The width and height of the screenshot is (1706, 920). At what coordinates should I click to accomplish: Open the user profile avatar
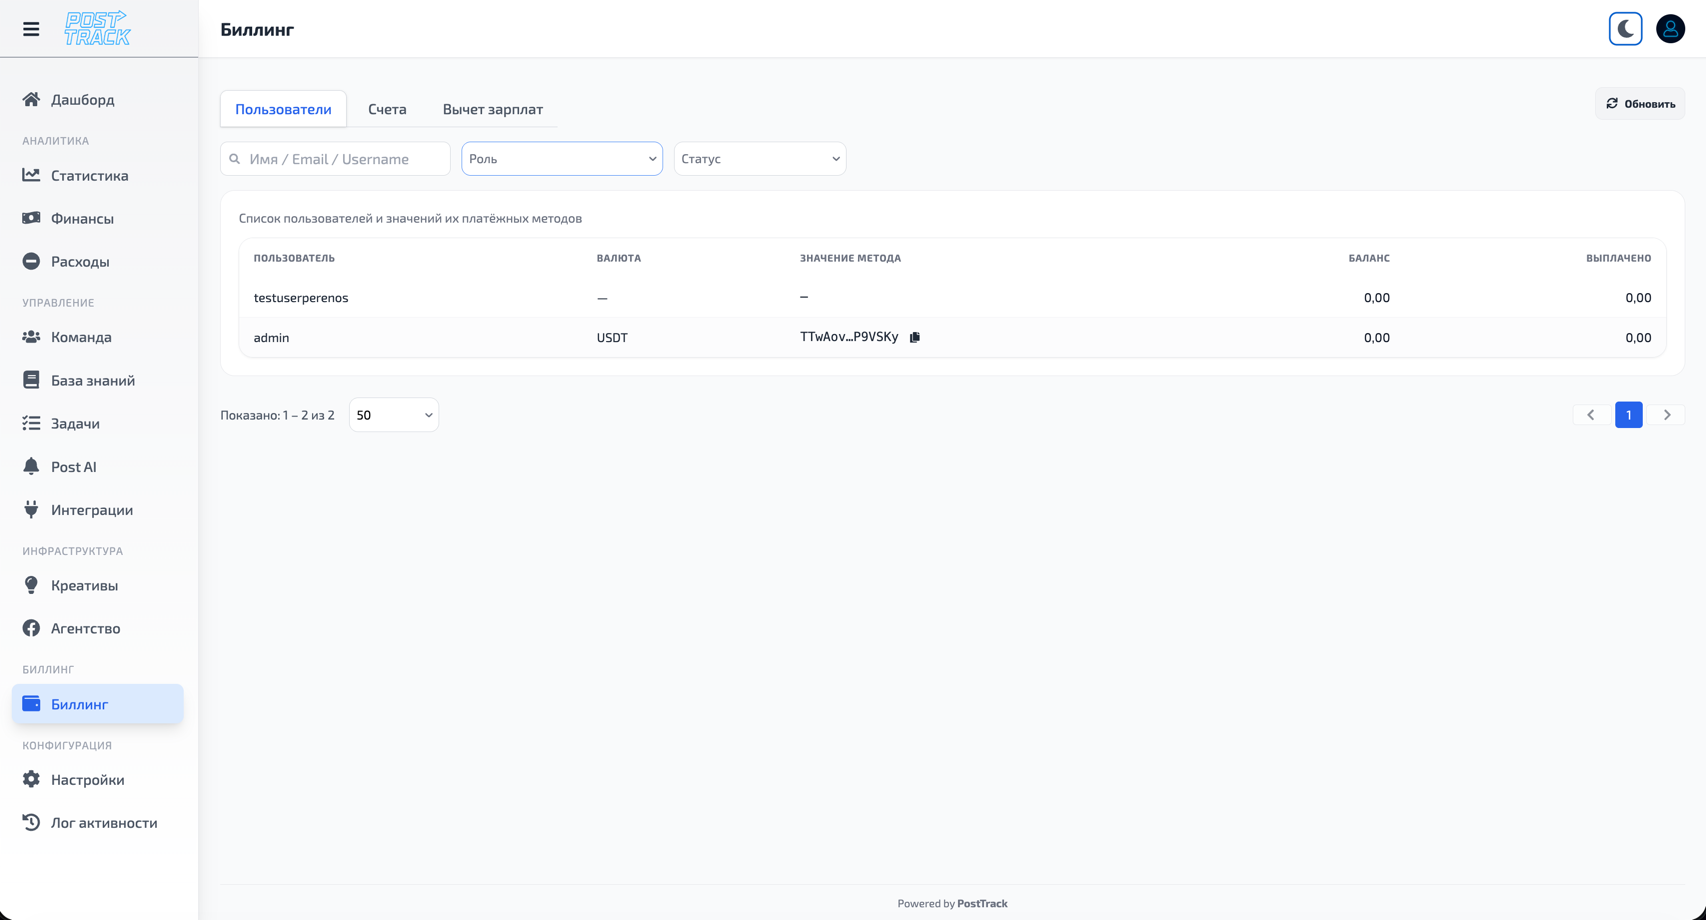[1670, 29]
